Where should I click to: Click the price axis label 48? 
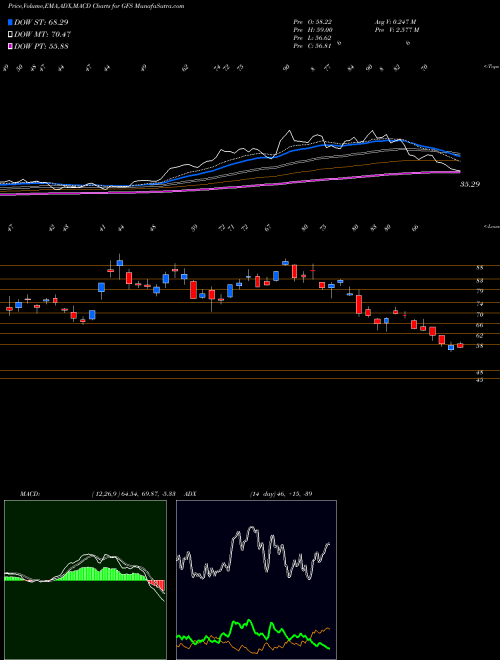(479, 373)
